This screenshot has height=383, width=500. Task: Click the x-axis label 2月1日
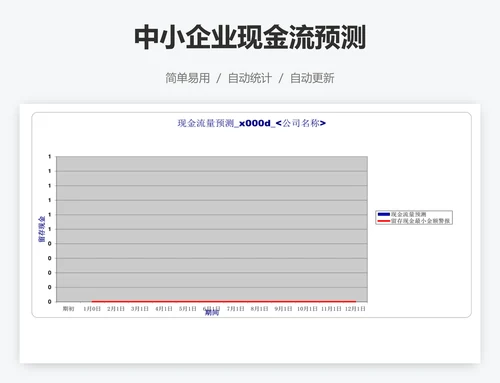pyautogui.click(x=116, y=309)
